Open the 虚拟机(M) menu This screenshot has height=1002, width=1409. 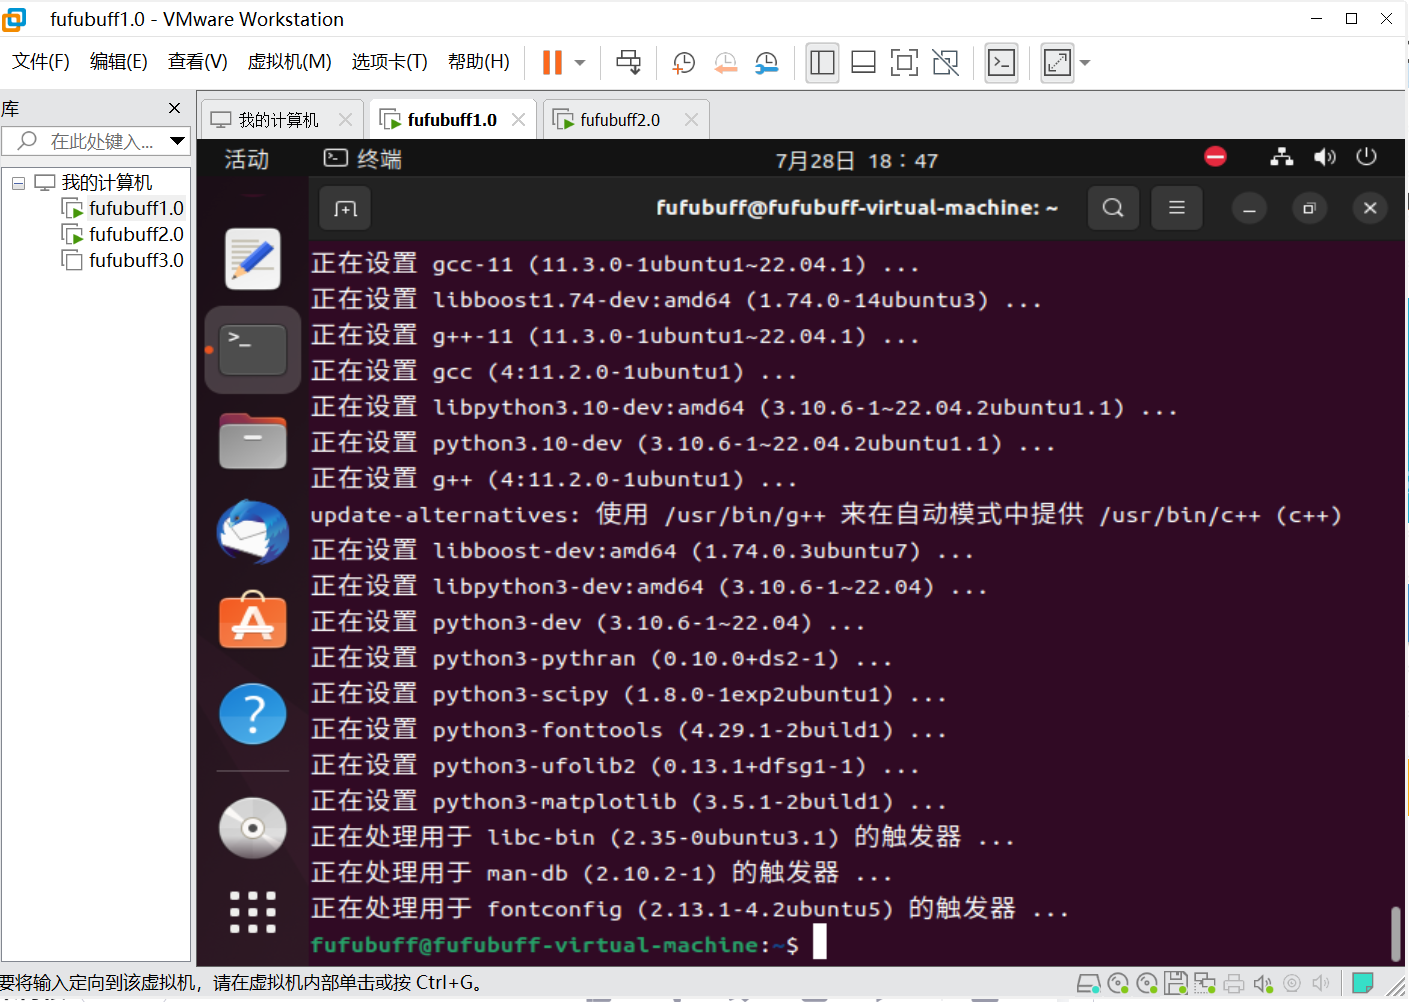[x=289, y=62]
